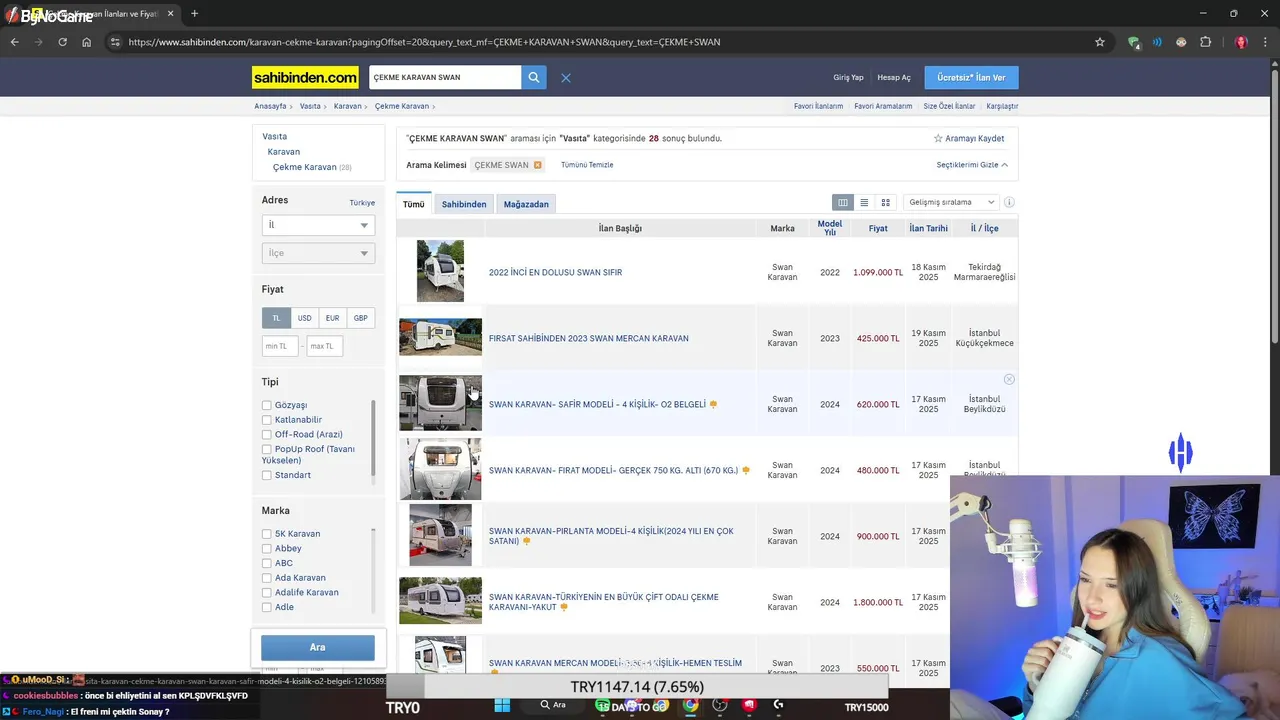This screenshot has width=1280, height=720.
Task: Bookmark this page with the star icon
Action: tap(1100, 42)
